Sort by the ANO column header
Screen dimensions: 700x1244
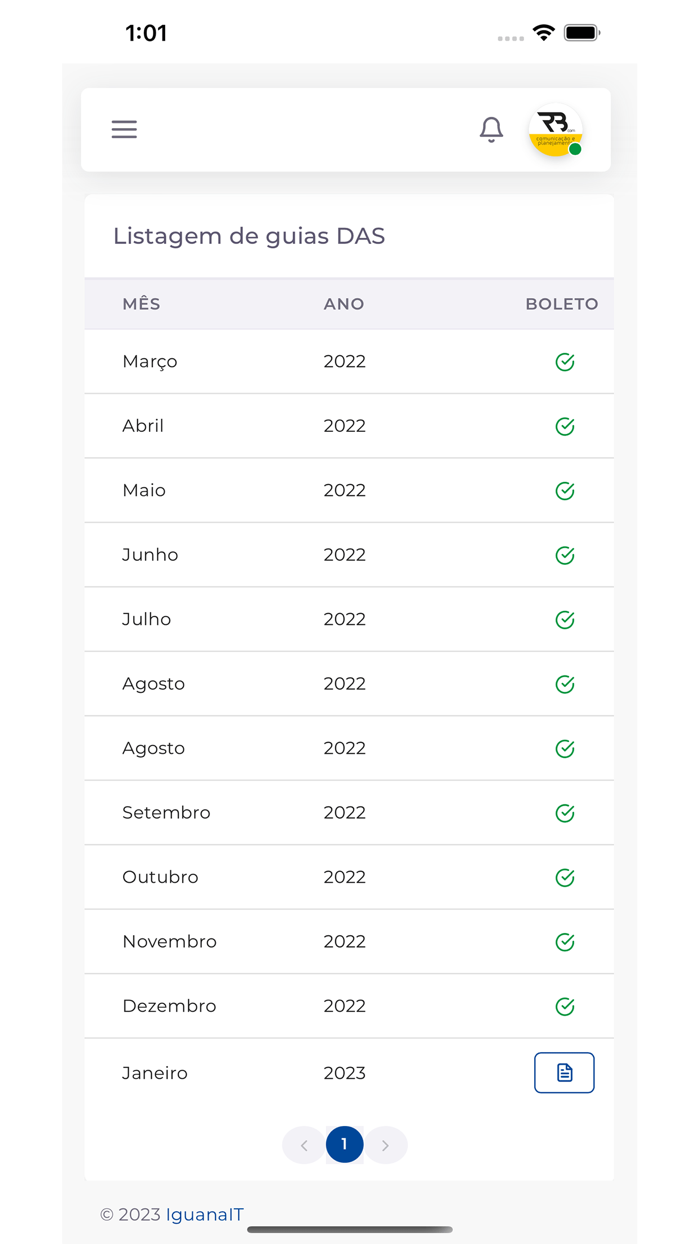[x=344, y=304]
